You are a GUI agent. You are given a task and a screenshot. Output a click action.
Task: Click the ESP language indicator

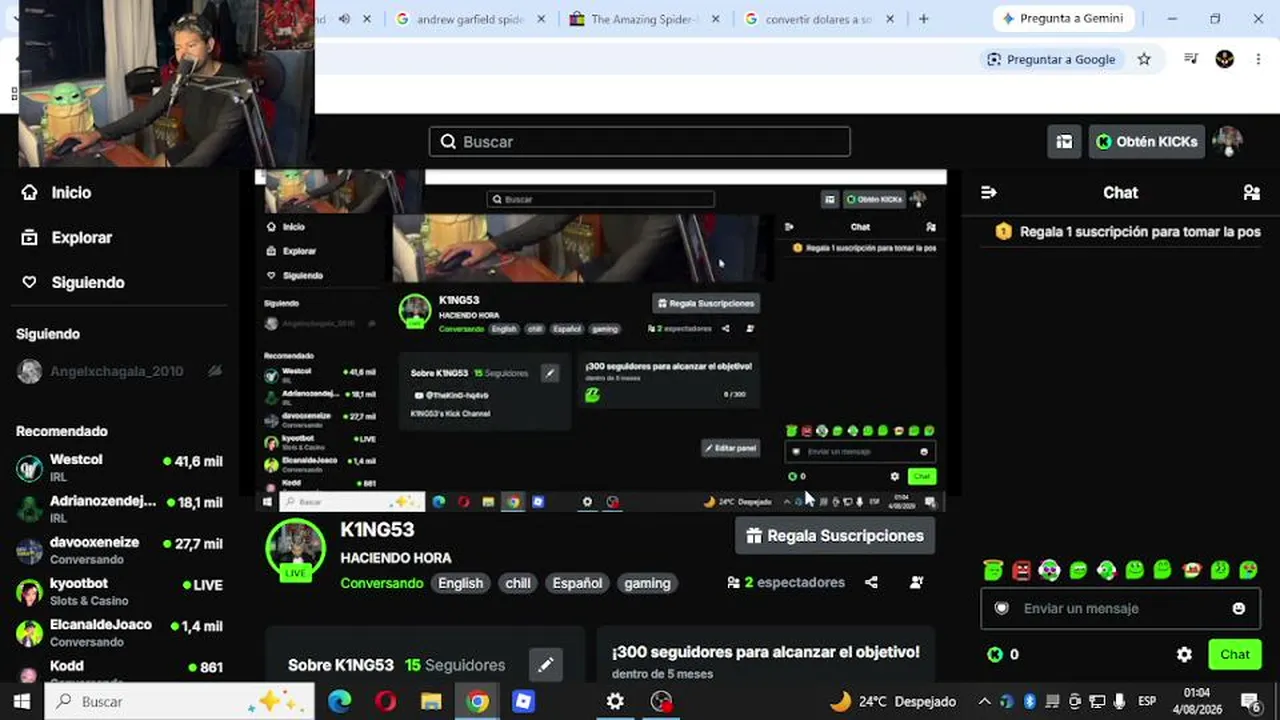pos(1147,702)
